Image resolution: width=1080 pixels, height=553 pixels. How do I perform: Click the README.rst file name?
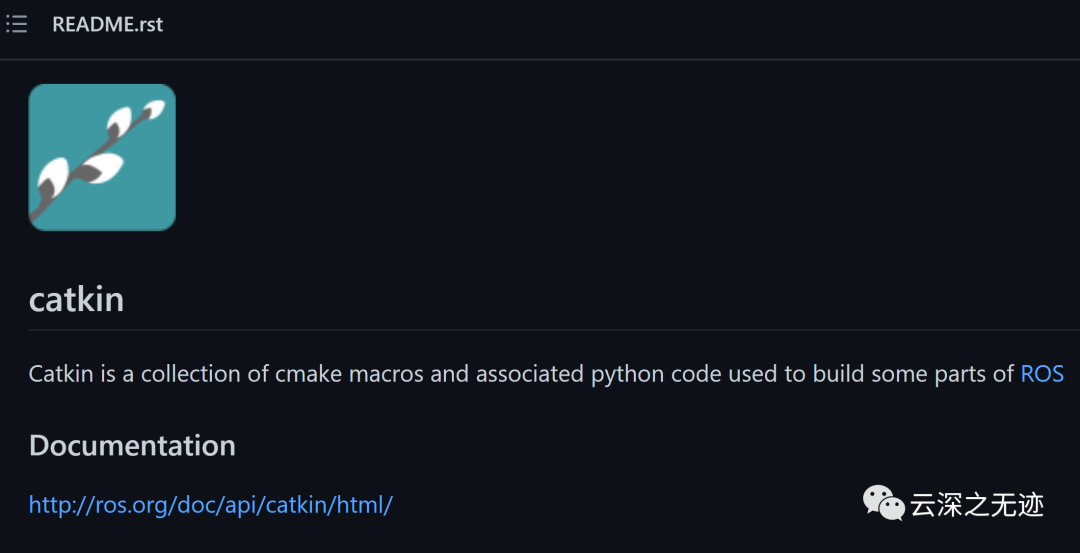pos(107,25)
